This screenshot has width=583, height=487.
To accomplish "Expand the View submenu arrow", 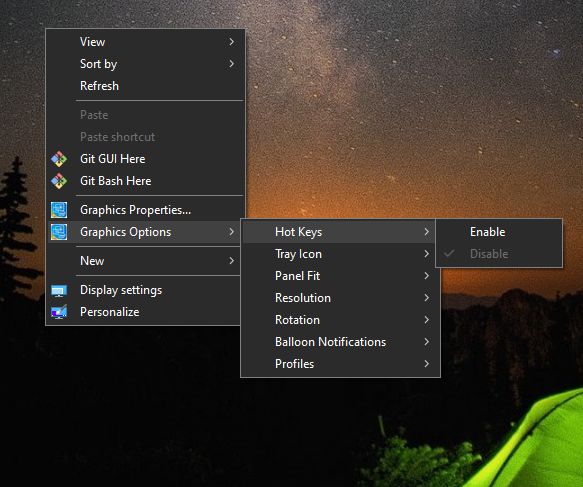I will click(232, 42).
